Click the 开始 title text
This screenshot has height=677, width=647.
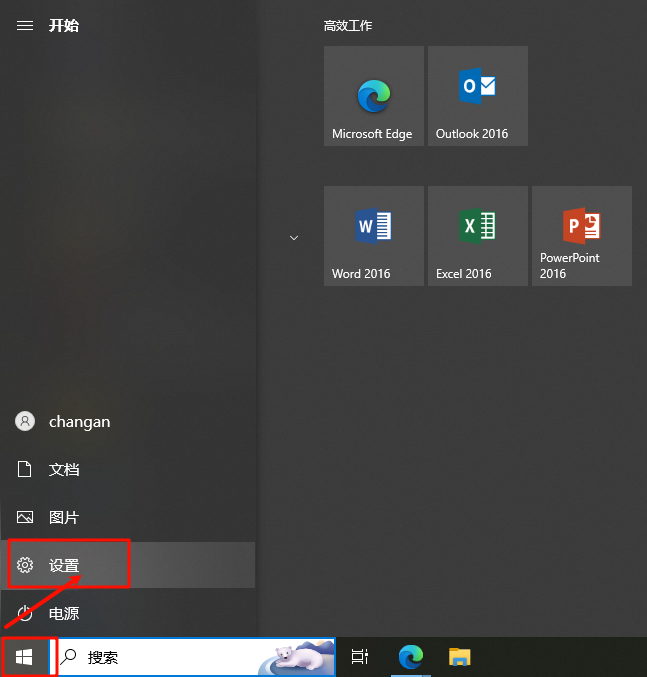click(64, 26)
